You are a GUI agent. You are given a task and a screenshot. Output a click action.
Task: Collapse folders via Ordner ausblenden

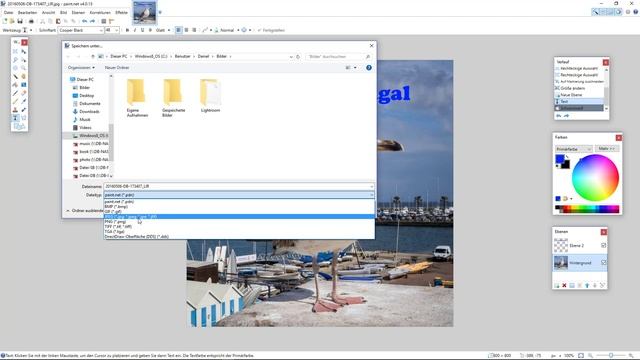85,211
